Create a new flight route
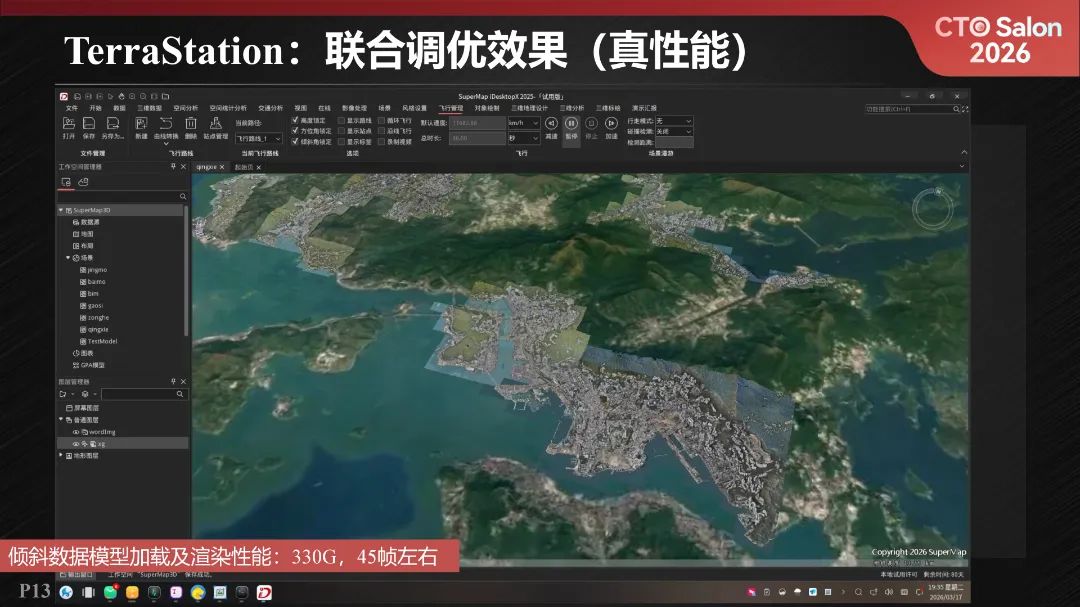 pos(140,123)
